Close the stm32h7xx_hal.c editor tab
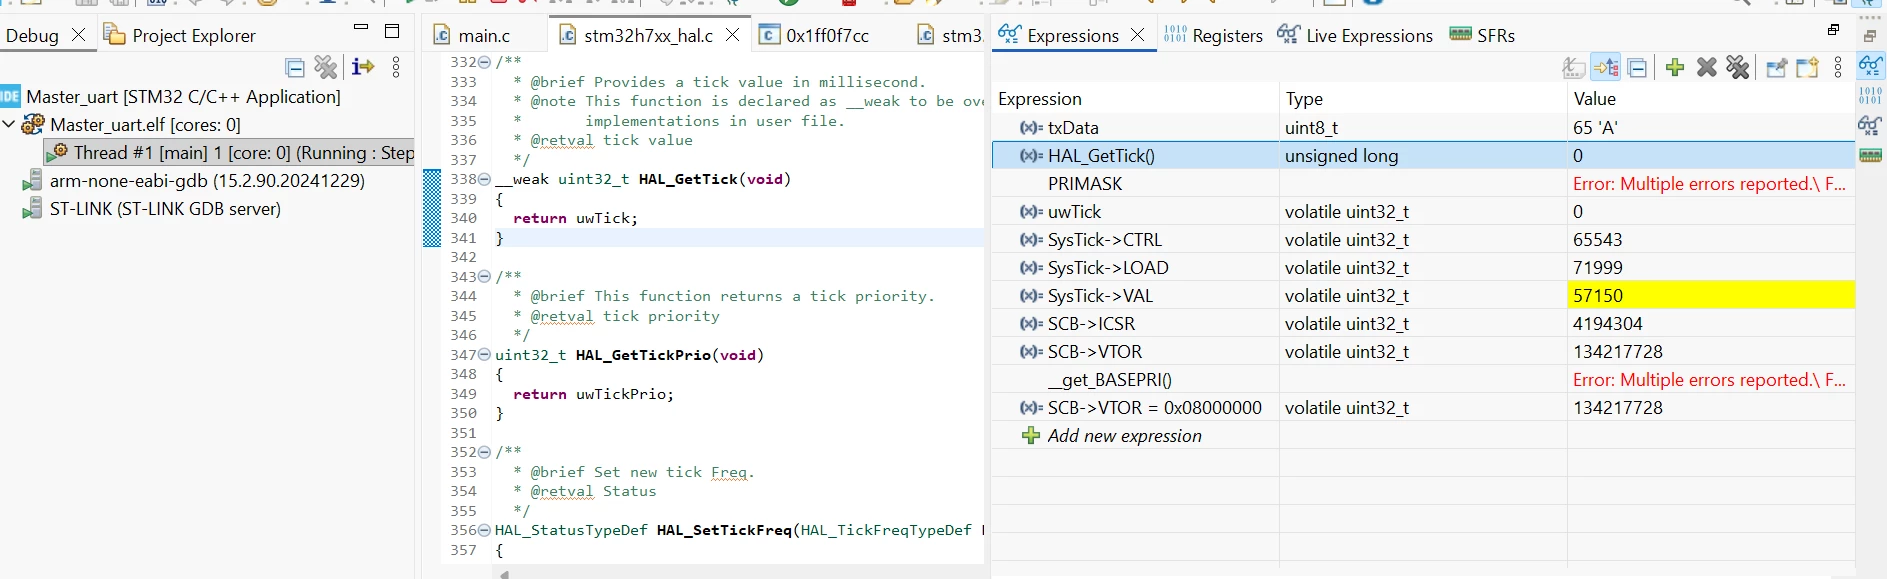This screenshot has height=579, width=1887. [732, 35]
